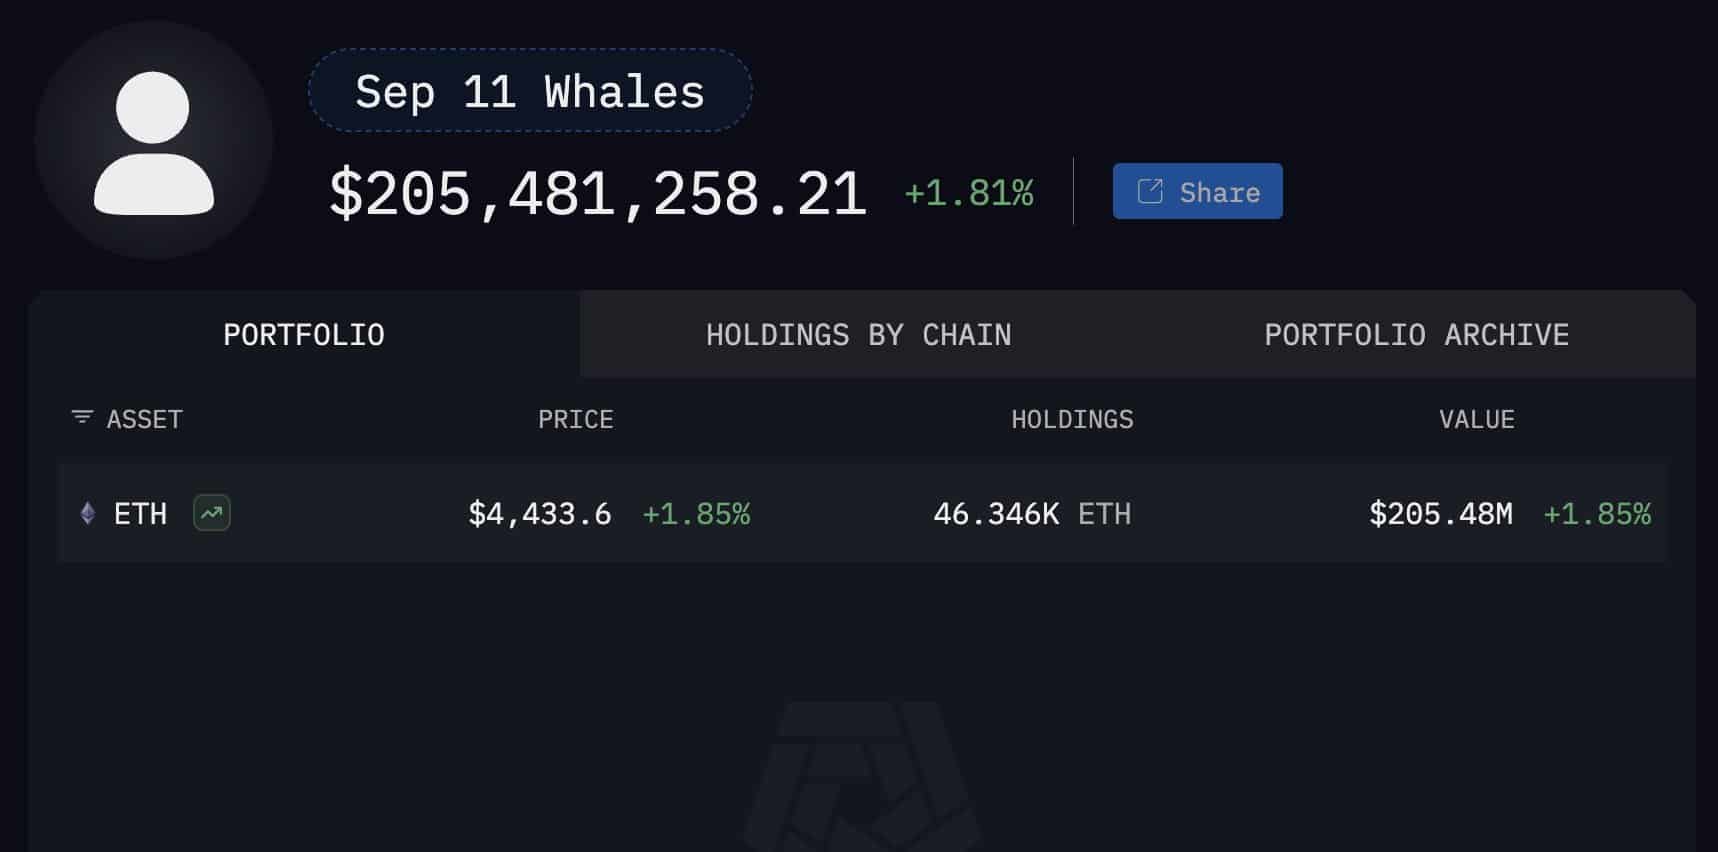This screenshot has width=1718, height=852.
Task: Click the +1.81% portfolio change percentage
Action: [967, 192]
